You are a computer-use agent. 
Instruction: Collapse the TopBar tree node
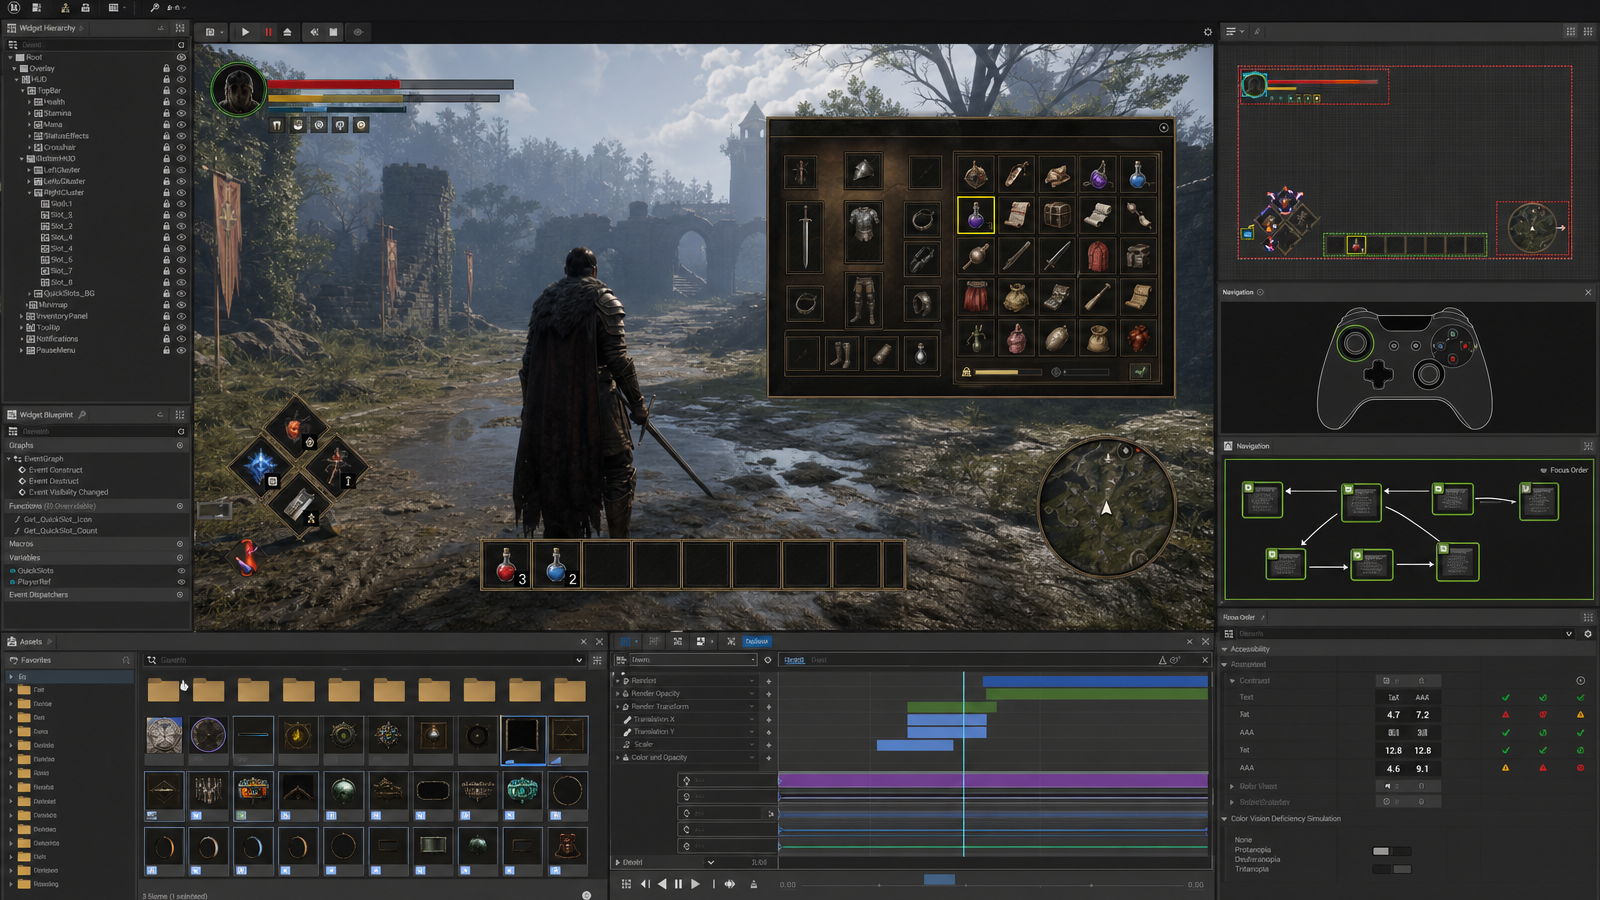[22, 91]
